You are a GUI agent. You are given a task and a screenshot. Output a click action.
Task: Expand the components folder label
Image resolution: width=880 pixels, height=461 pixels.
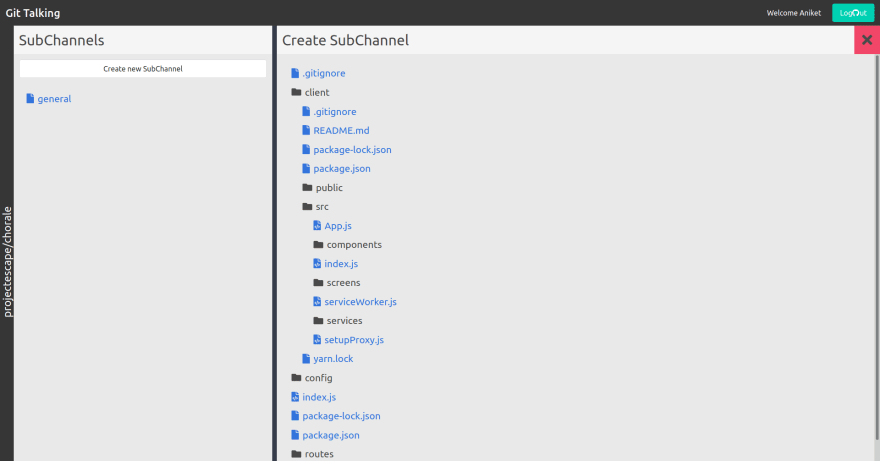(x=354, y=245)
